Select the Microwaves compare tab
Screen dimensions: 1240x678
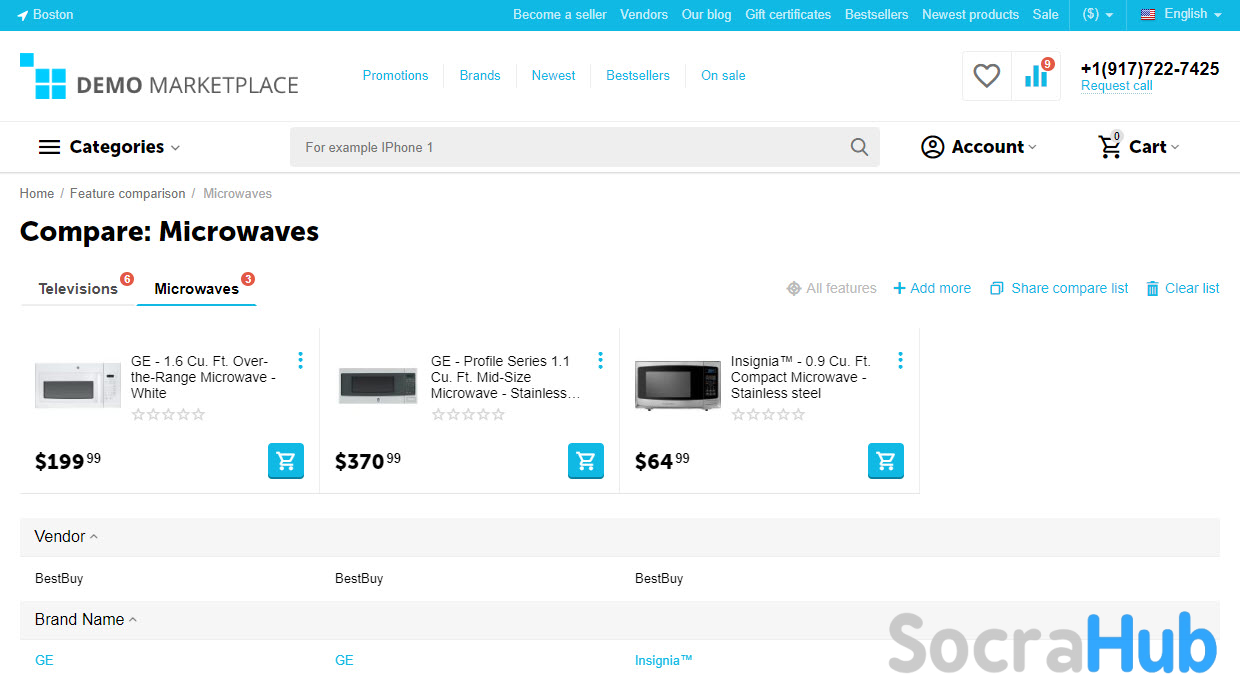click(197, 289)
